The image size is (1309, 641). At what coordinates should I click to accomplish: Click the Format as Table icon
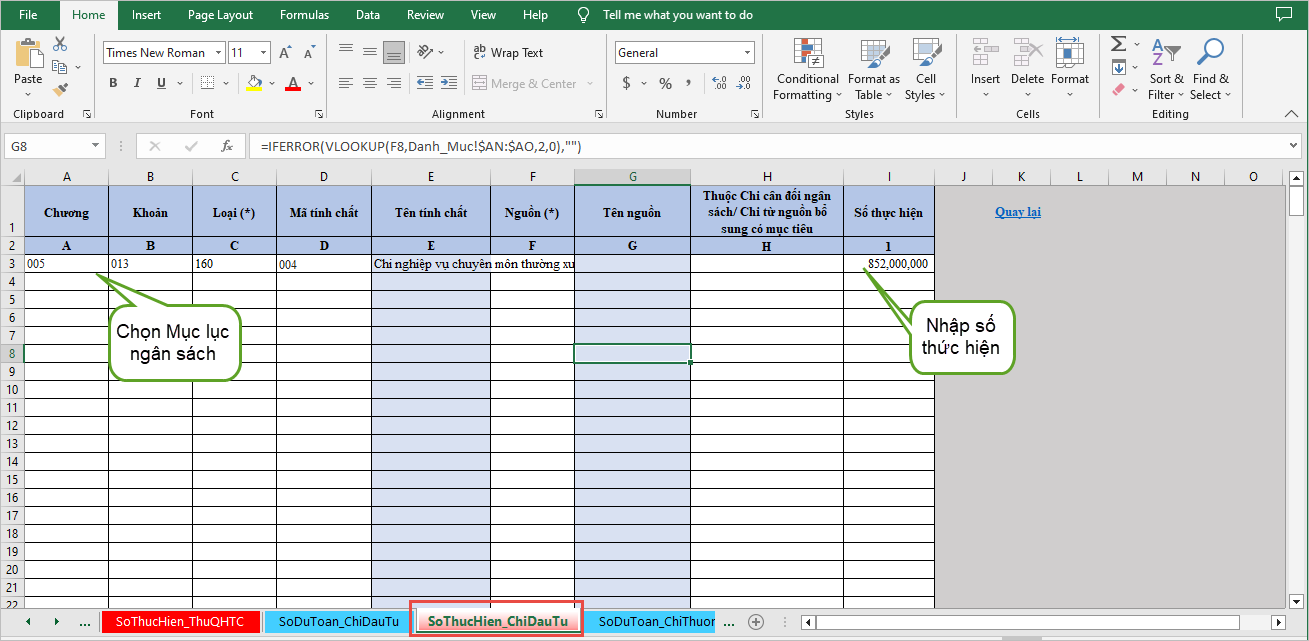[874, 54]
